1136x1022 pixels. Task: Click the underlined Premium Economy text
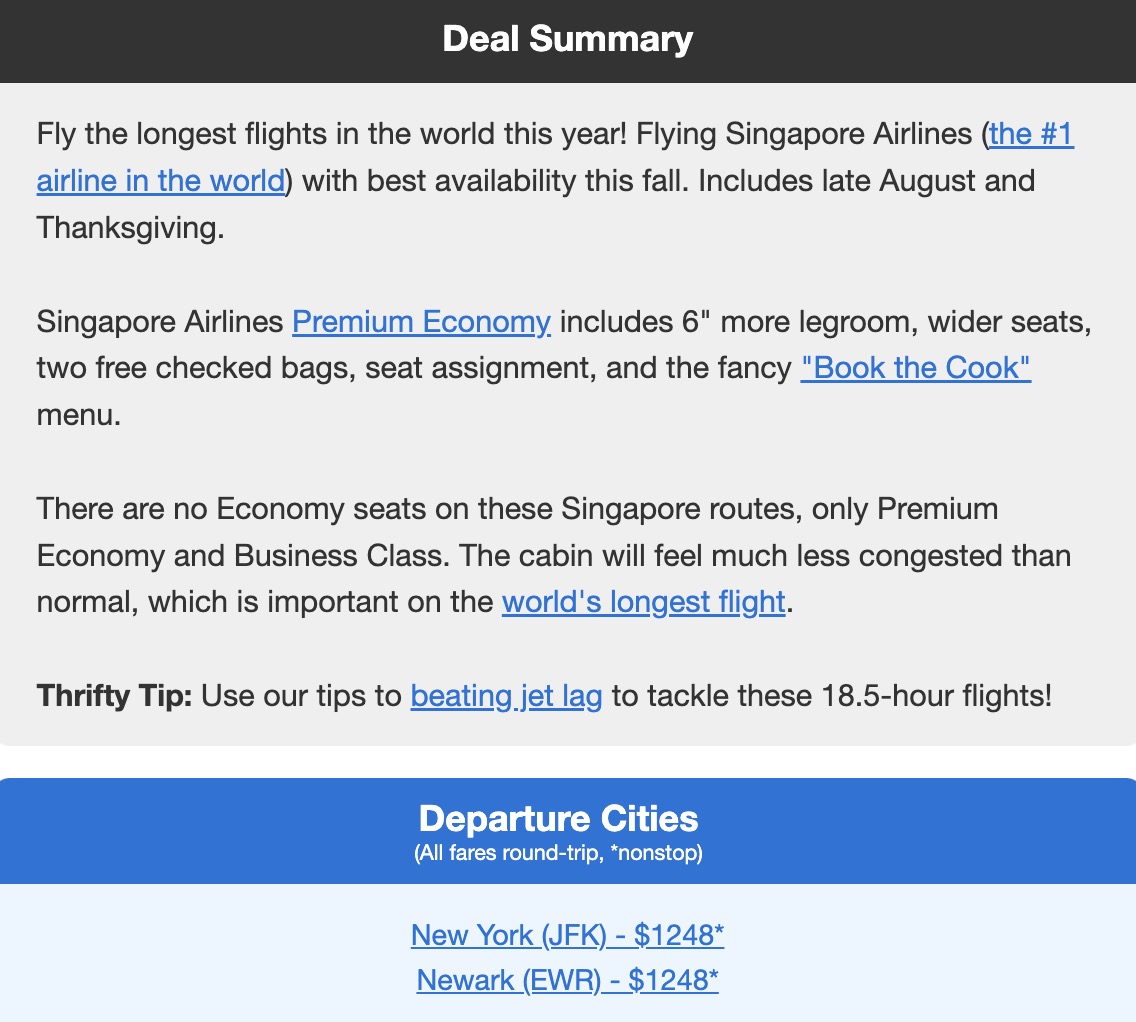tap(420, 322)
